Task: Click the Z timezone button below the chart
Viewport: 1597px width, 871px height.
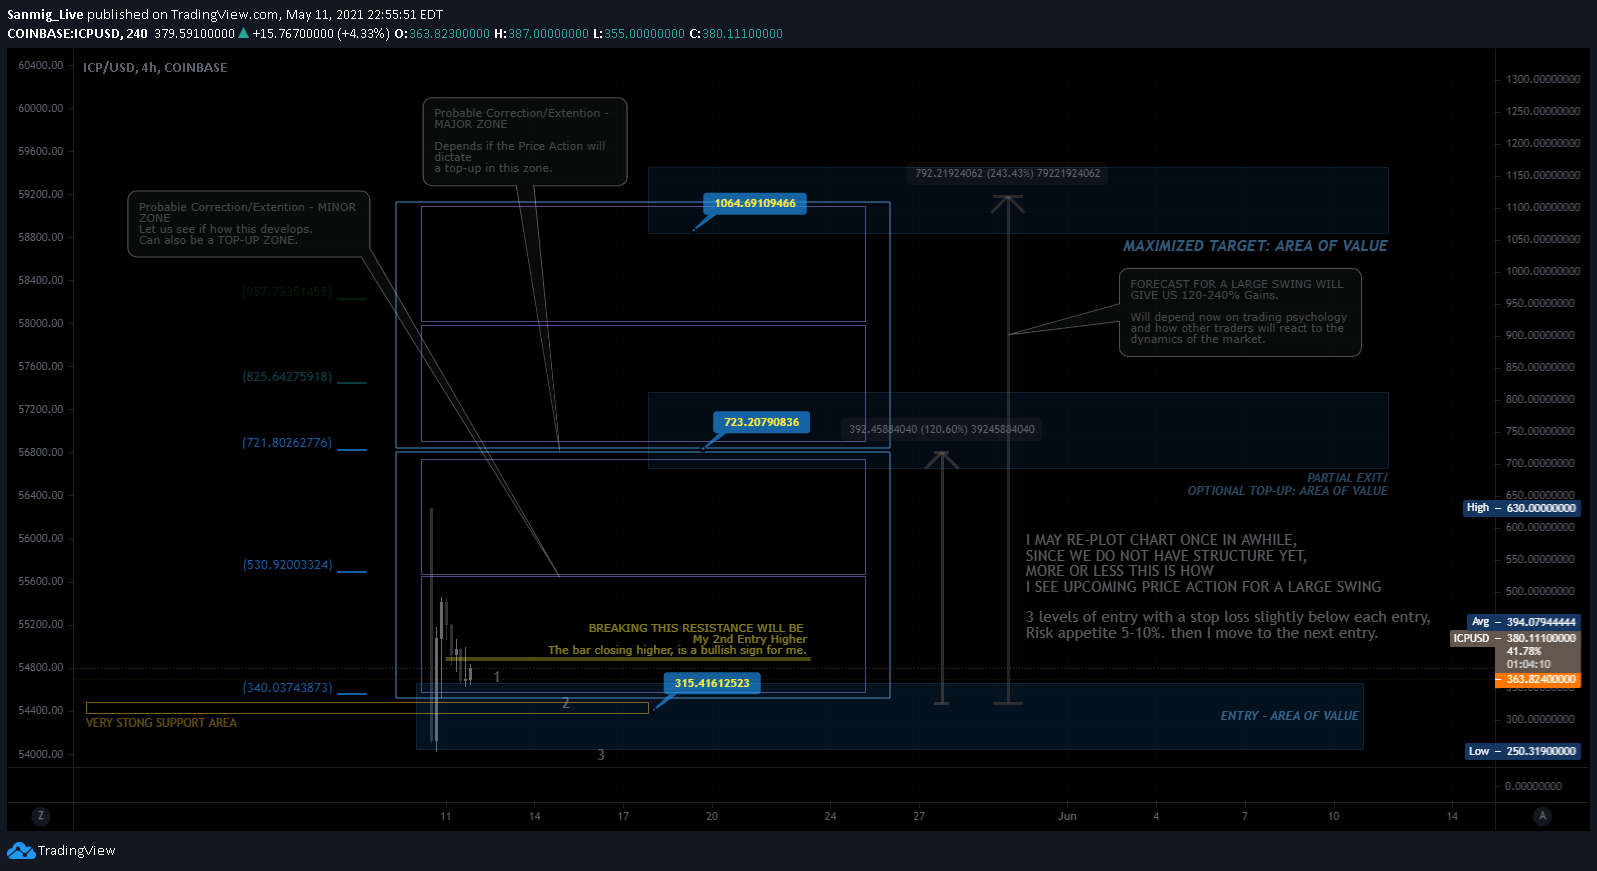Action: pyautogui.click(x=41, y=816)
